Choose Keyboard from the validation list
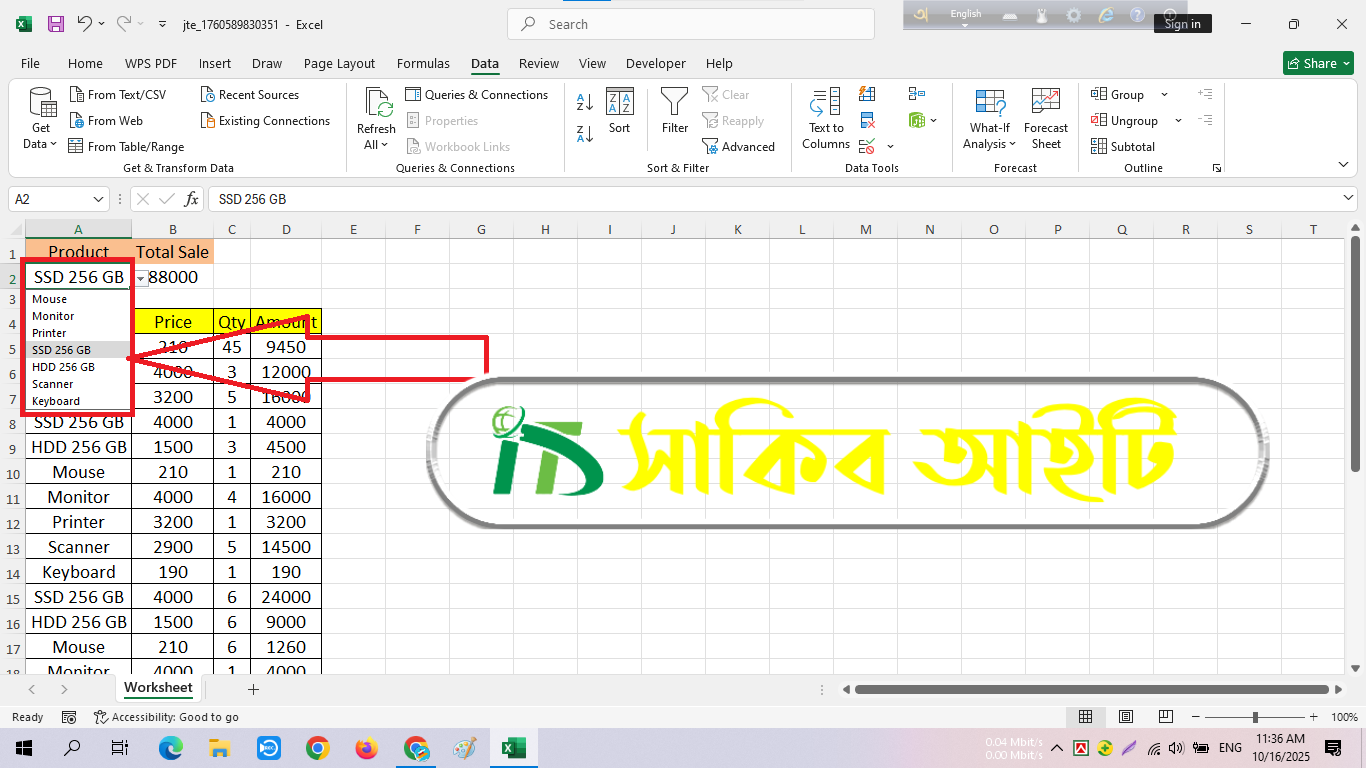 pyautogui.click(x=56, y=401)
